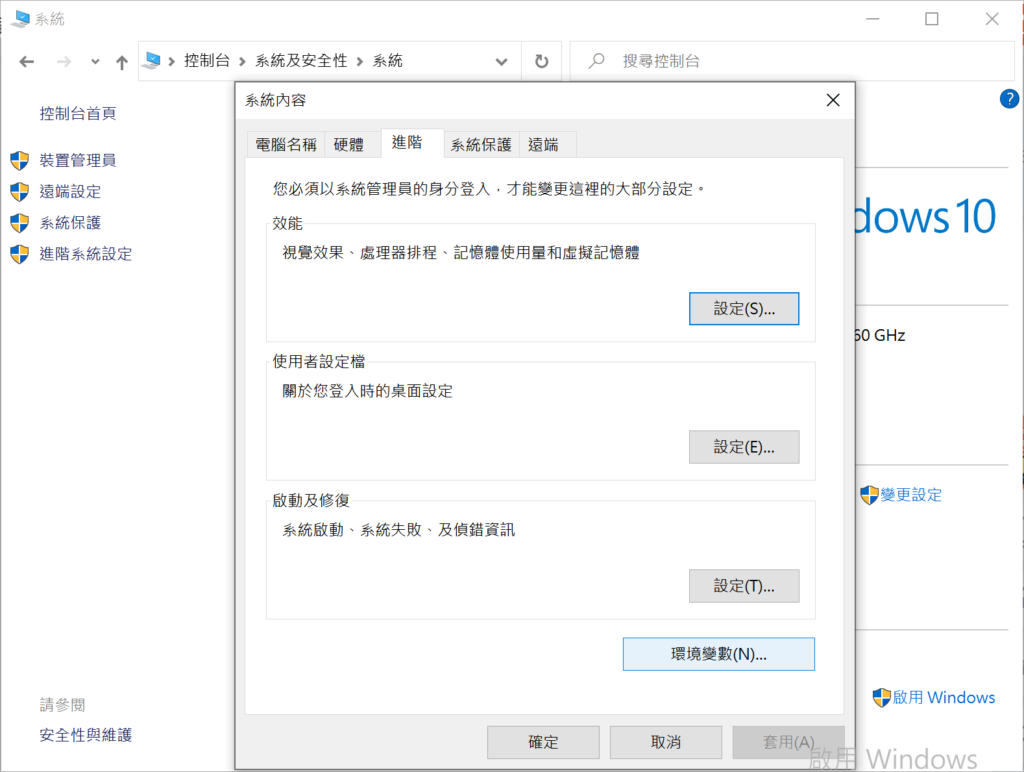This screenshot has width=1024, height=772.
Task: Click the magnifier icon in the search box
Action: pos(596,61)
